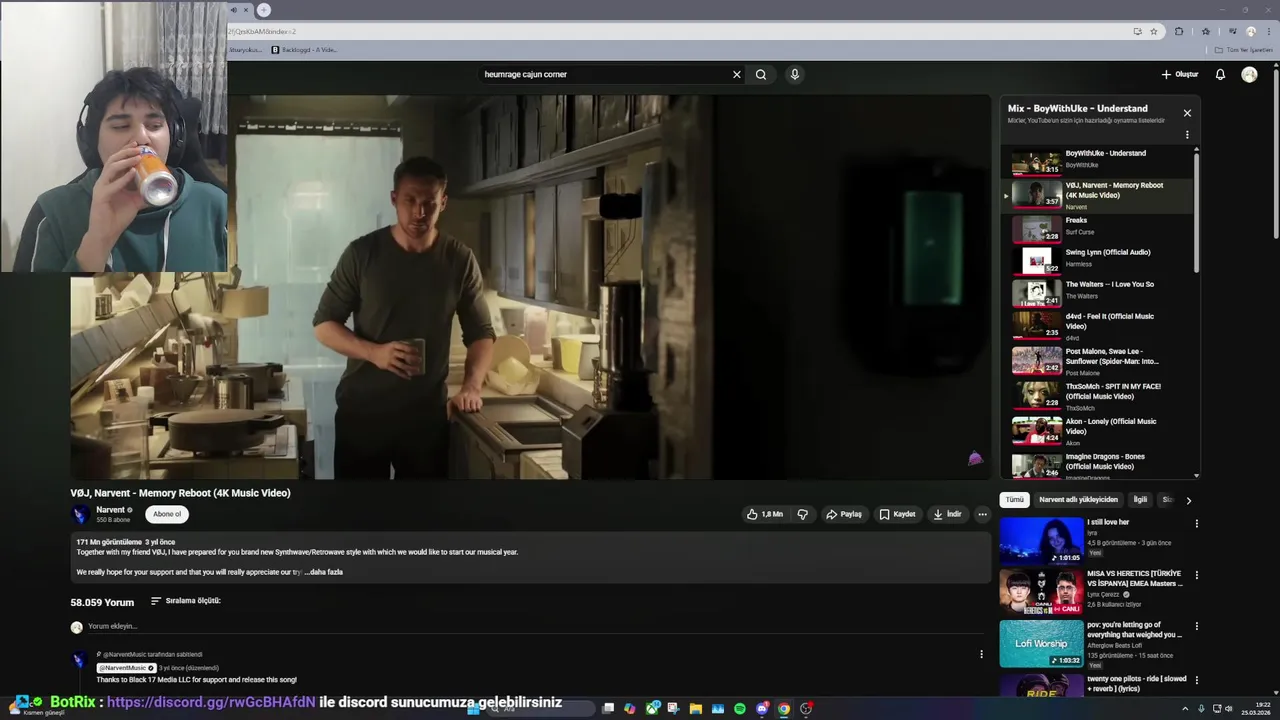Screen dimensions: 1280x720
Task: Select the Tümü filter chip
Action: (1014, 499)
